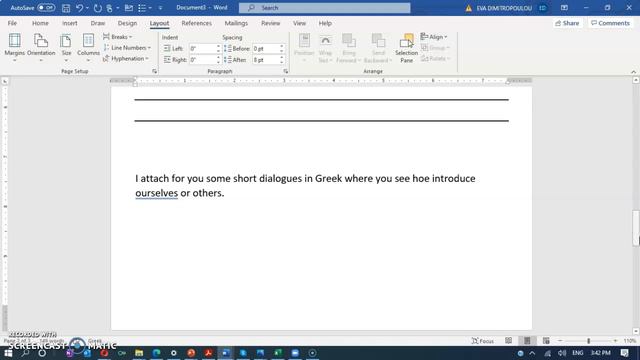The height and width of the screenshot is (360, 640).
Task: Open the Orientation options
Action: tap(41, 48)
